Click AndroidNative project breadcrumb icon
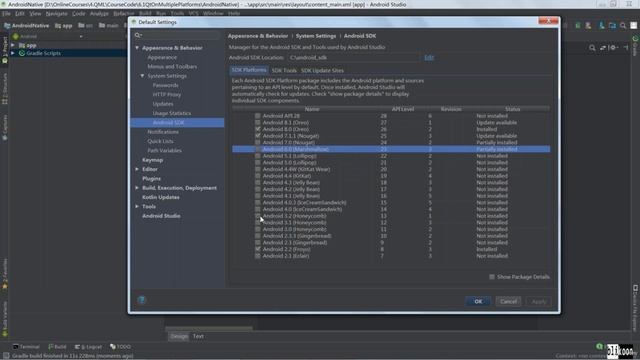Screen dimensions: 640x360 pos(7,26)
